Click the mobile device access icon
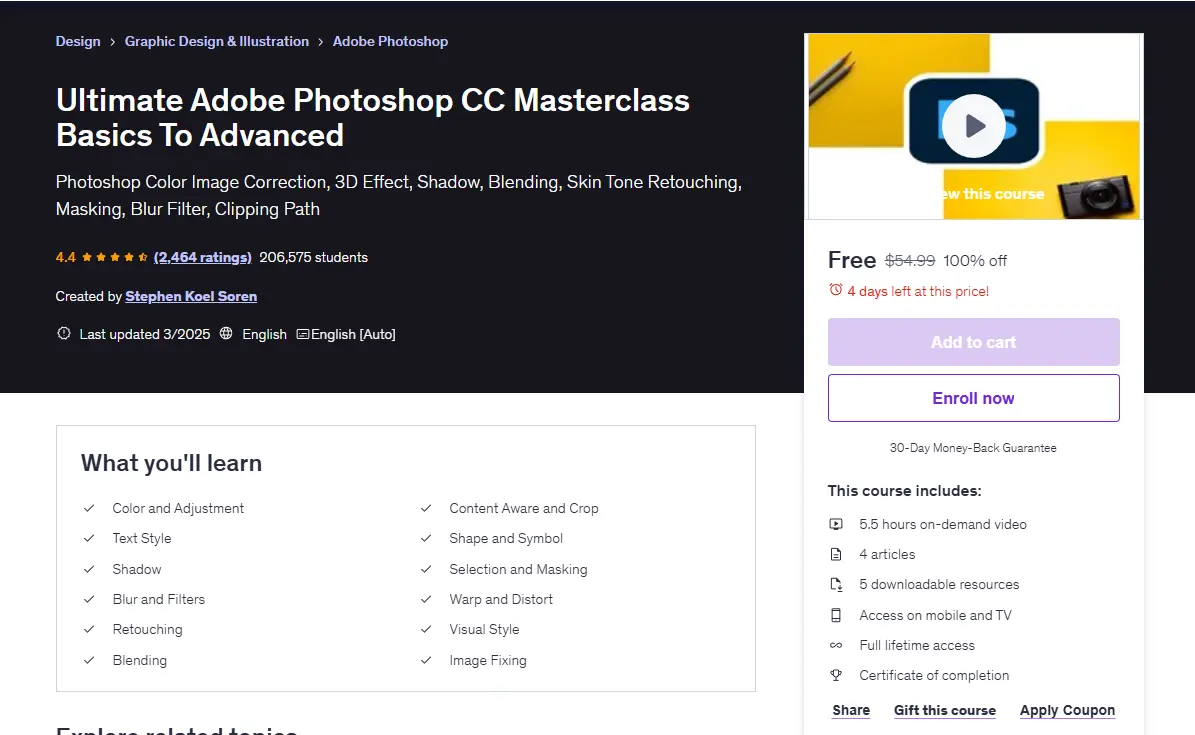 pyautogui.click(x=836, y=615)
